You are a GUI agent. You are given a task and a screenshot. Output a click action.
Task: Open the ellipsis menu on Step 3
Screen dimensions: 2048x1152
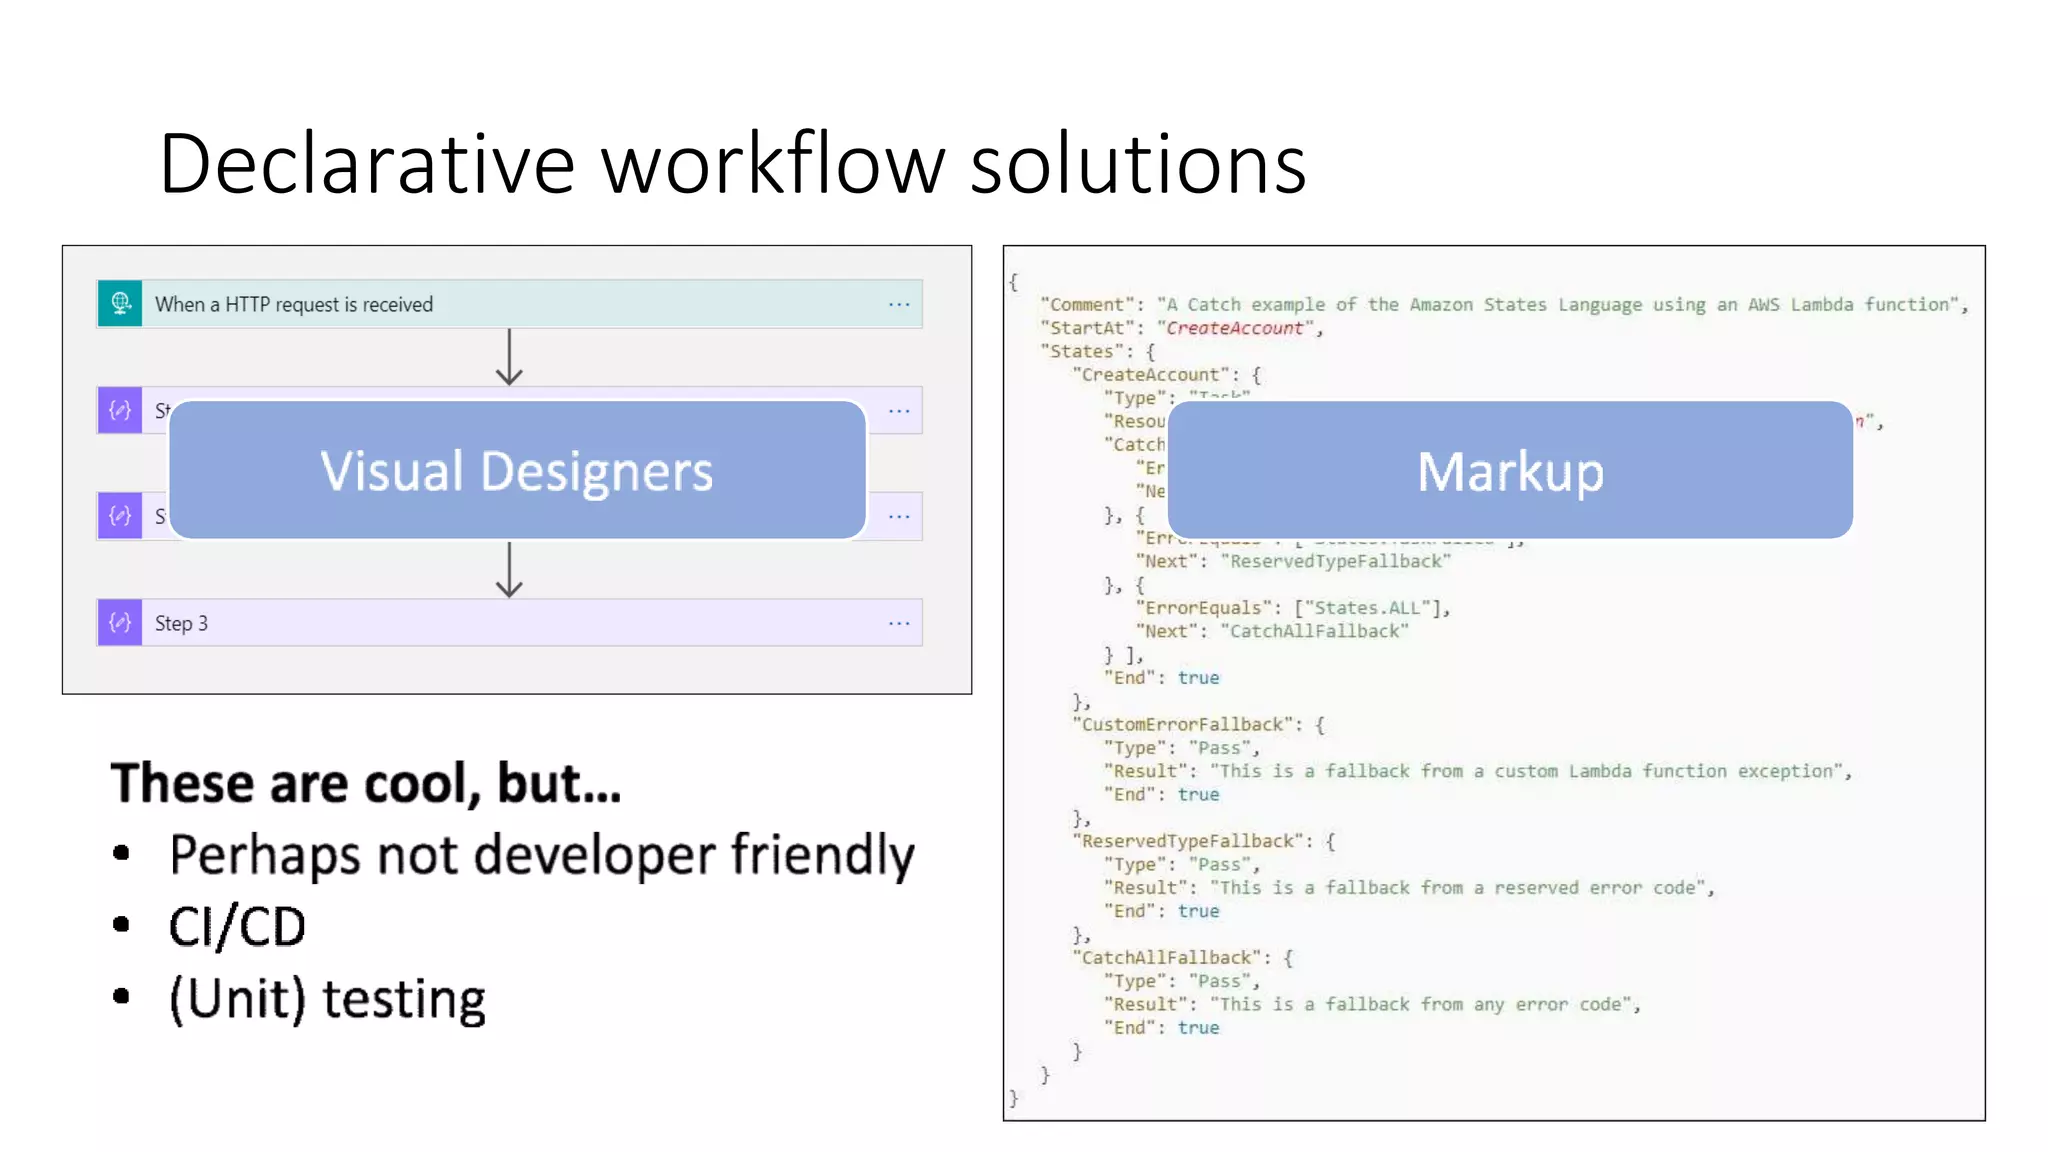pyautogui.click(x=899, y=623)
